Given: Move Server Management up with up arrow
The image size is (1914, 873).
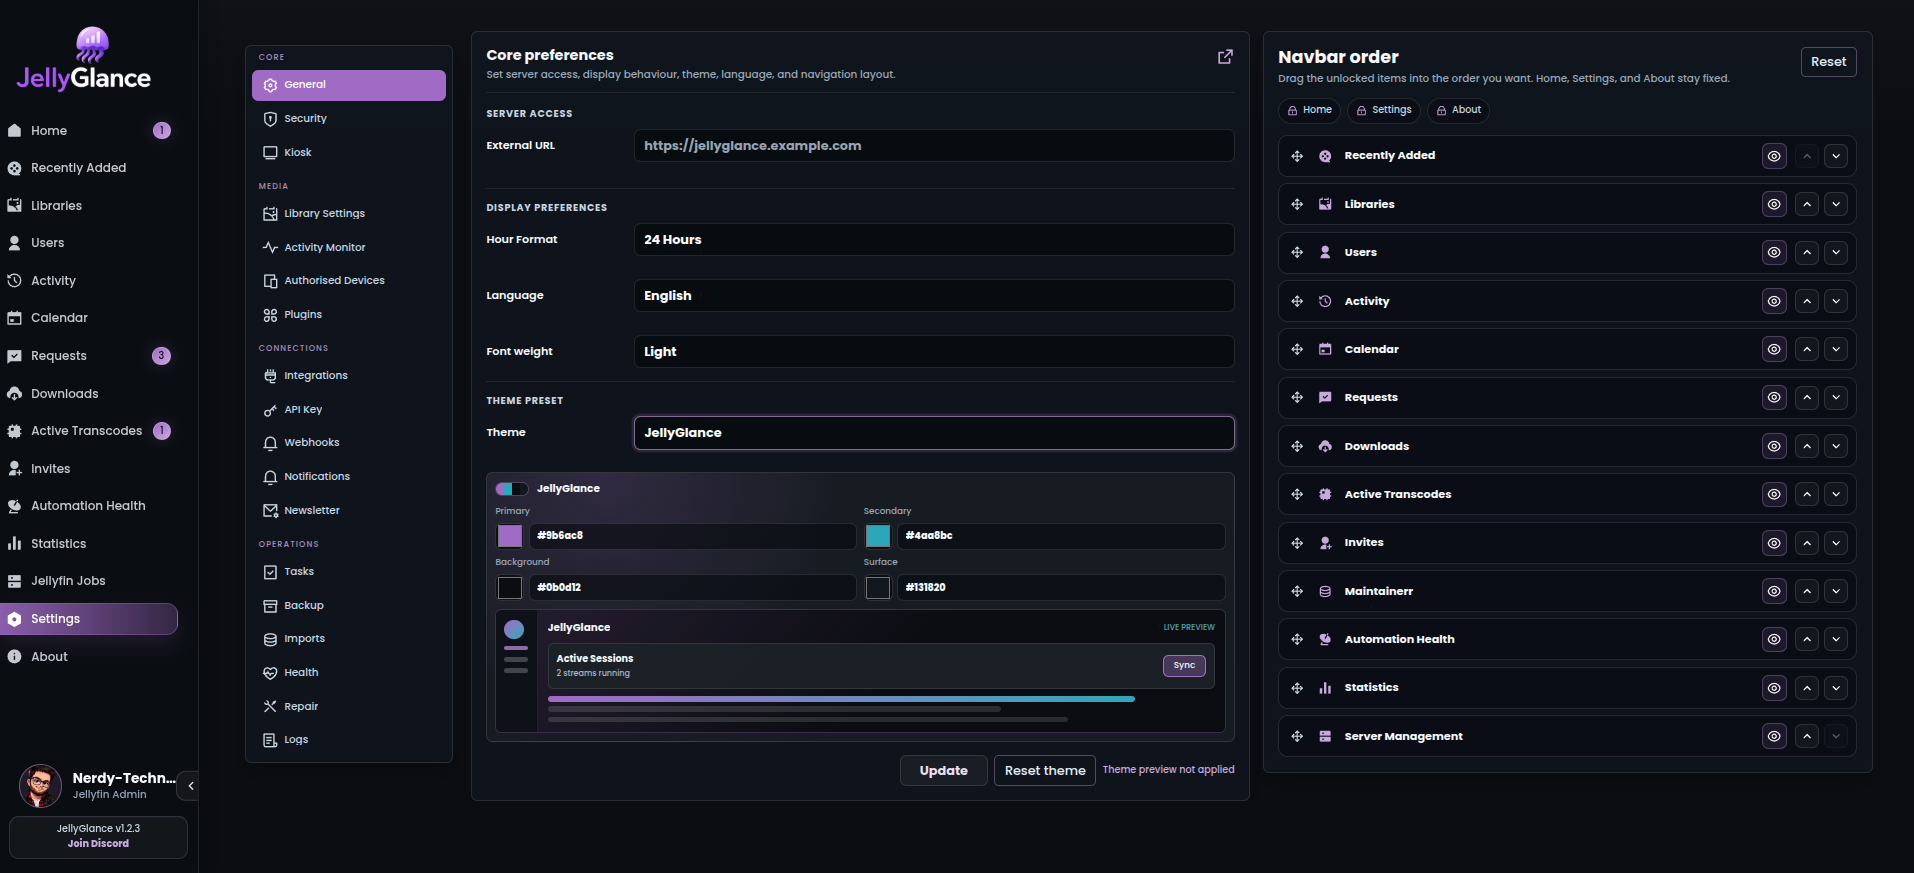Looking at the screenshot, I should tap(1807, 736).
